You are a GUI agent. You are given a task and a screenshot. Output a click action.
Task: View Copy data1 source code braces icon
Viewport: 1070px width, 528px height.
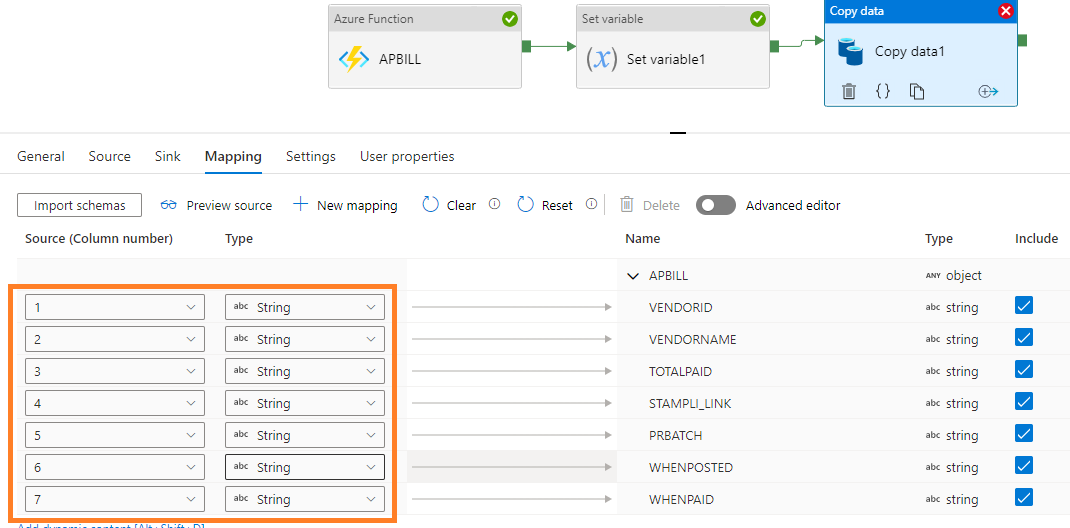(x=883, y=91)
